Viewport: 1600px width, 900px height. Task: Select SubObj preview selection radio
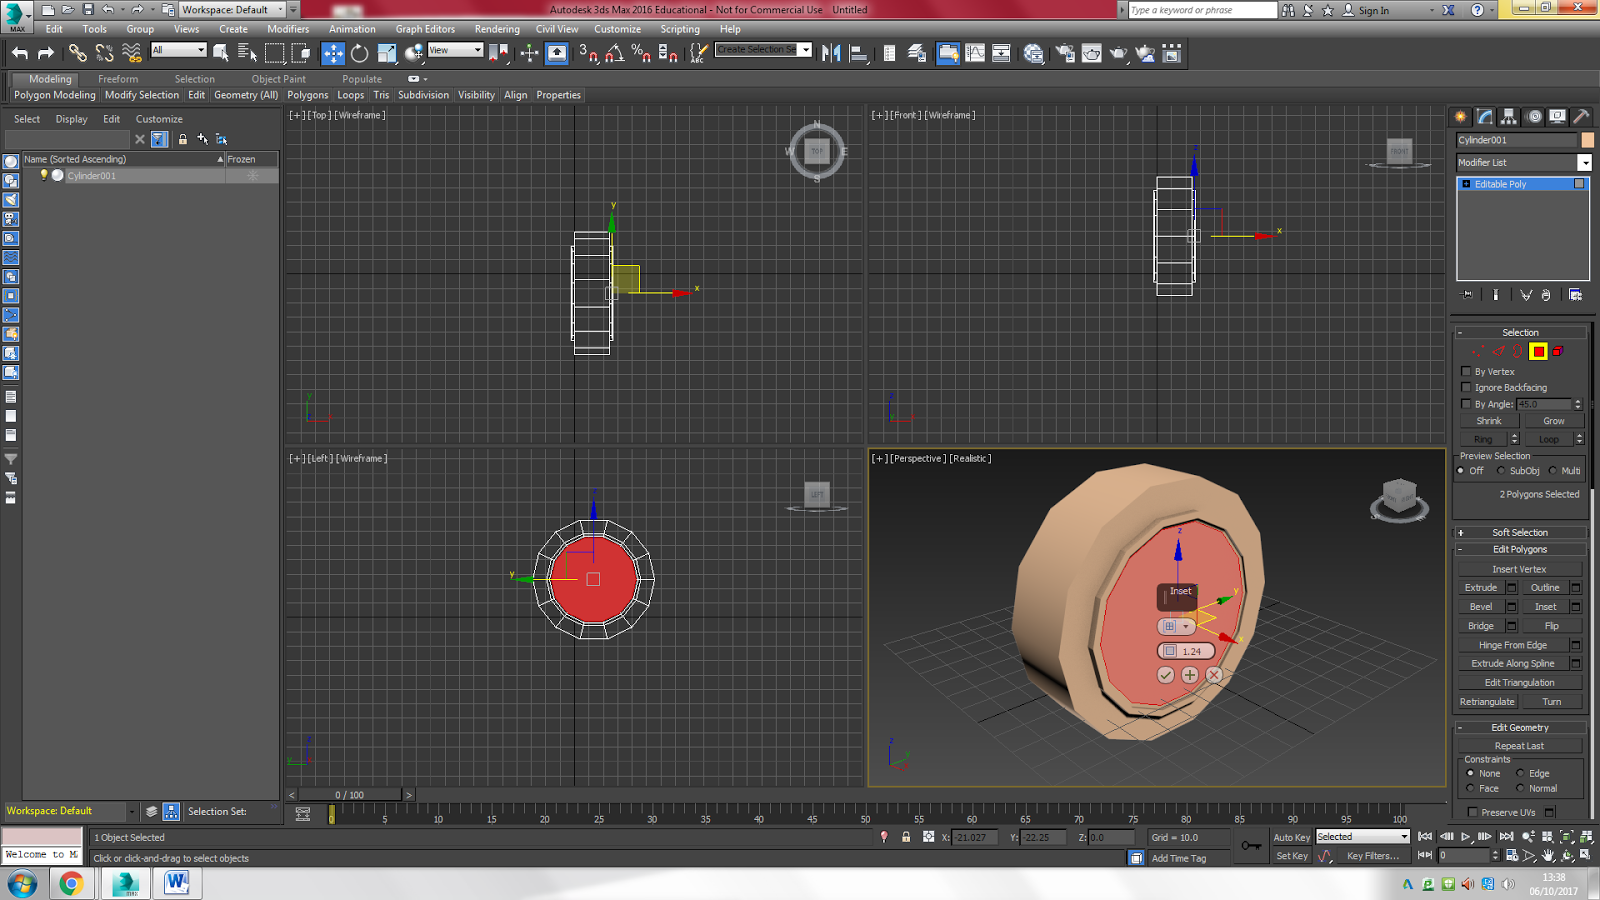(1501, 471)
